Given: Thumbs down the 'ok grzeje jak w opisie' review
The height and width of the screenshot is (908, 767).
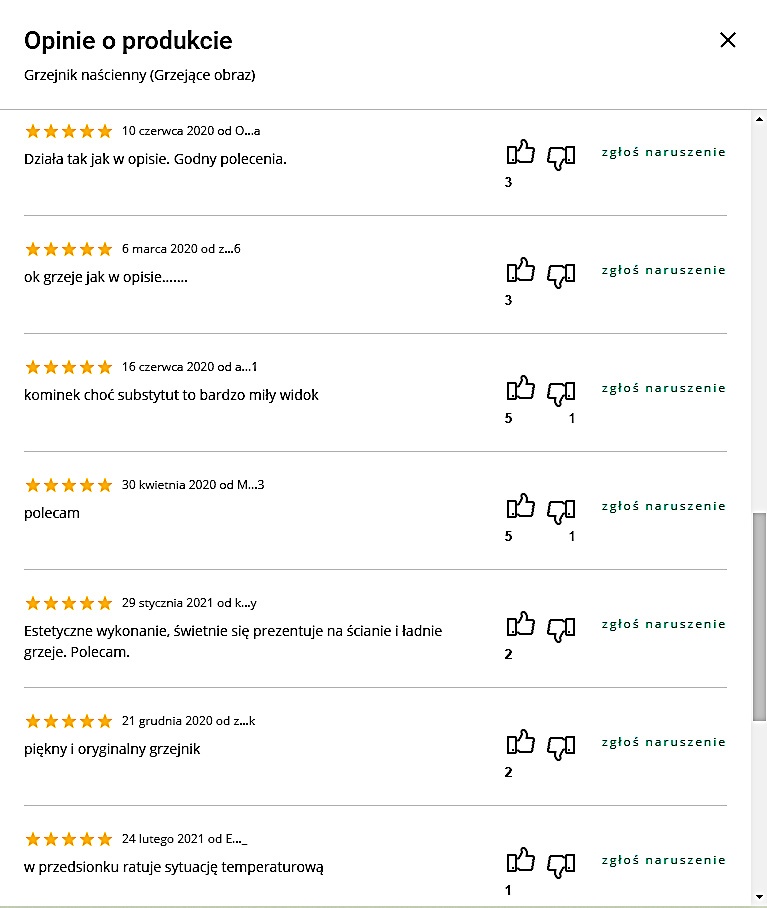Looking at the screenshot, I should click(561, 275).
